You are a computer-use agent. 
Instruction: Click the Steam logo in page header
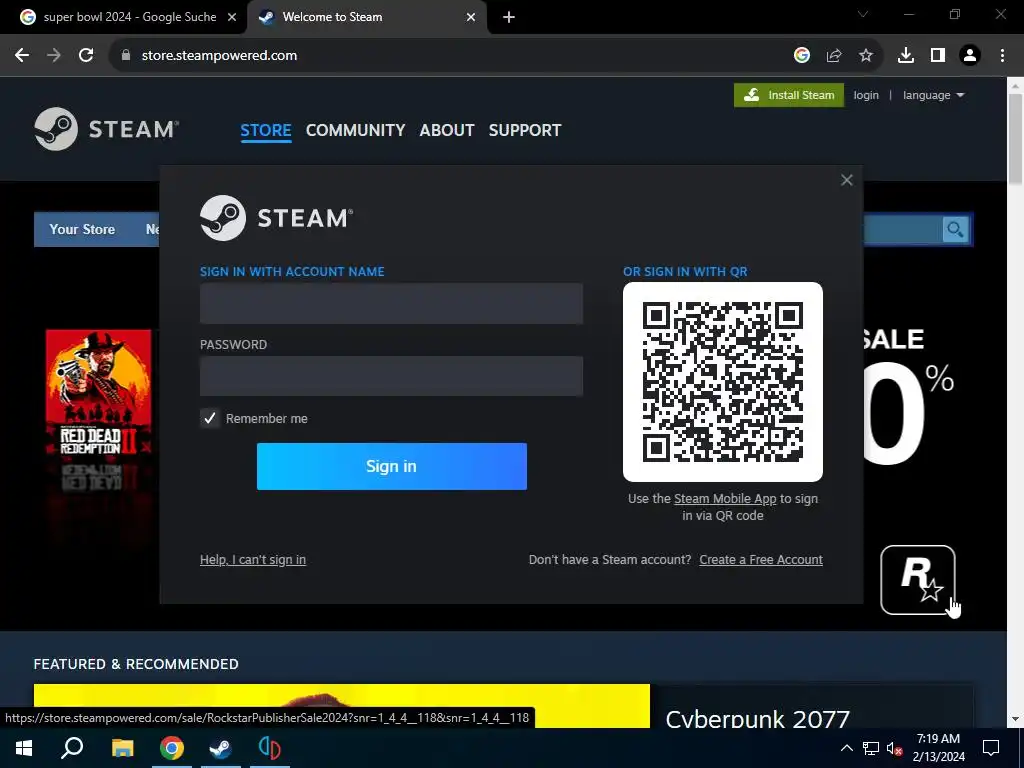click(106, 129)
